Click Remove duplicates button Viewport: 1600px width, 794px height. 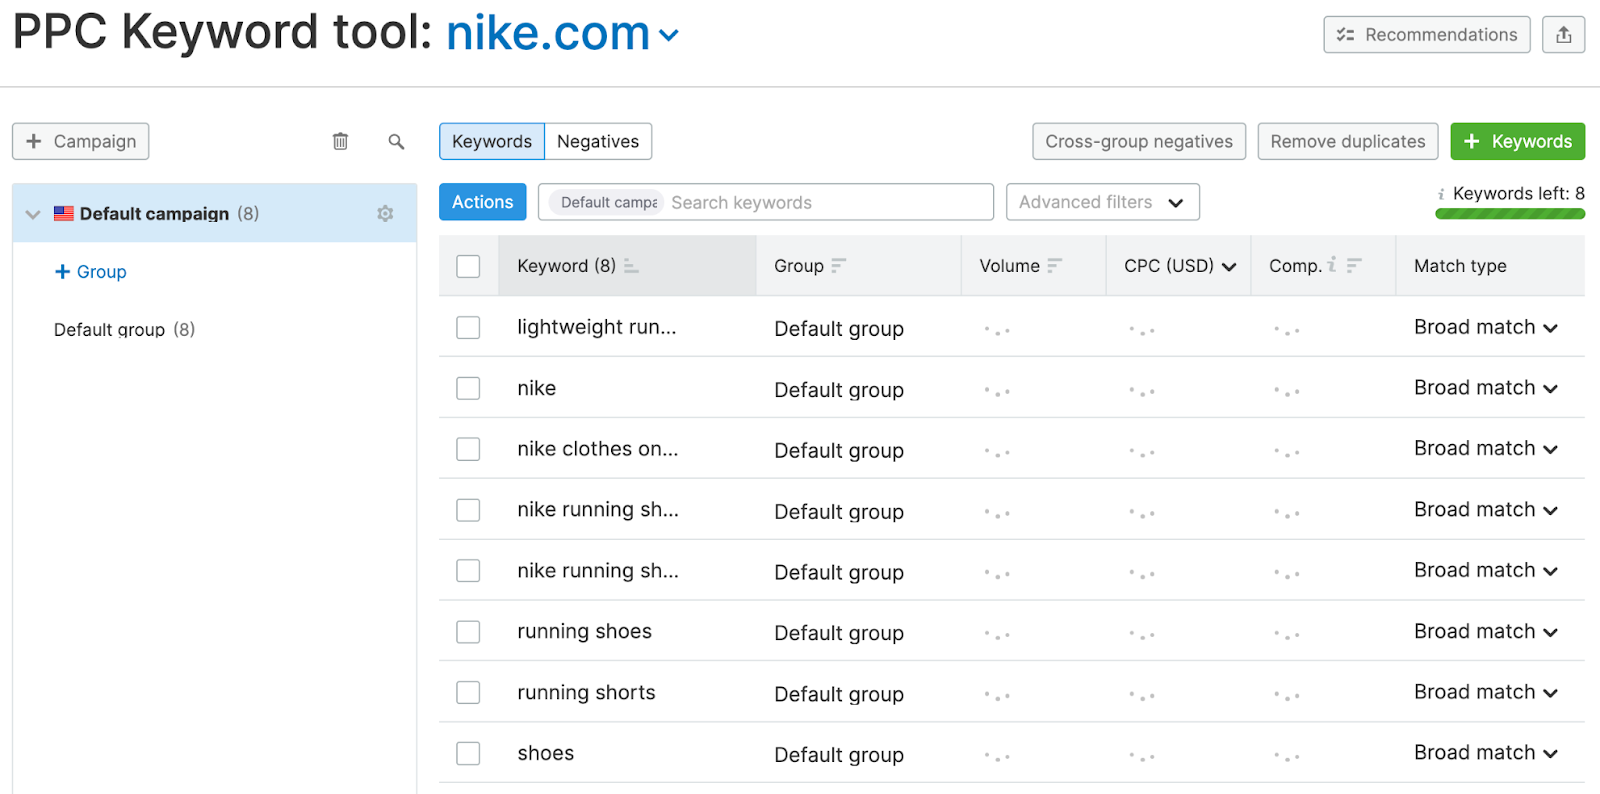point(1348,141)
